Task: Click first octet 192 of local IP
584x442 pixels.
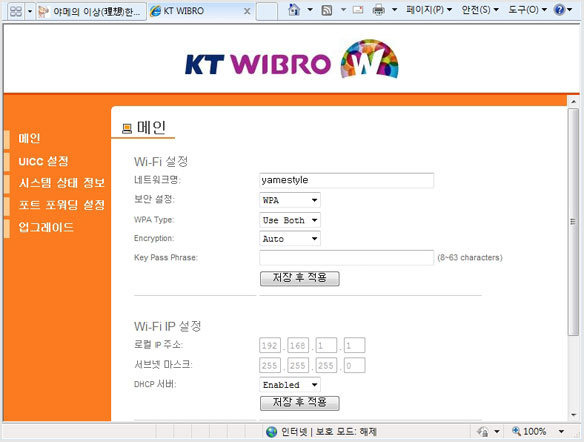Action: [x=270, y=346]
